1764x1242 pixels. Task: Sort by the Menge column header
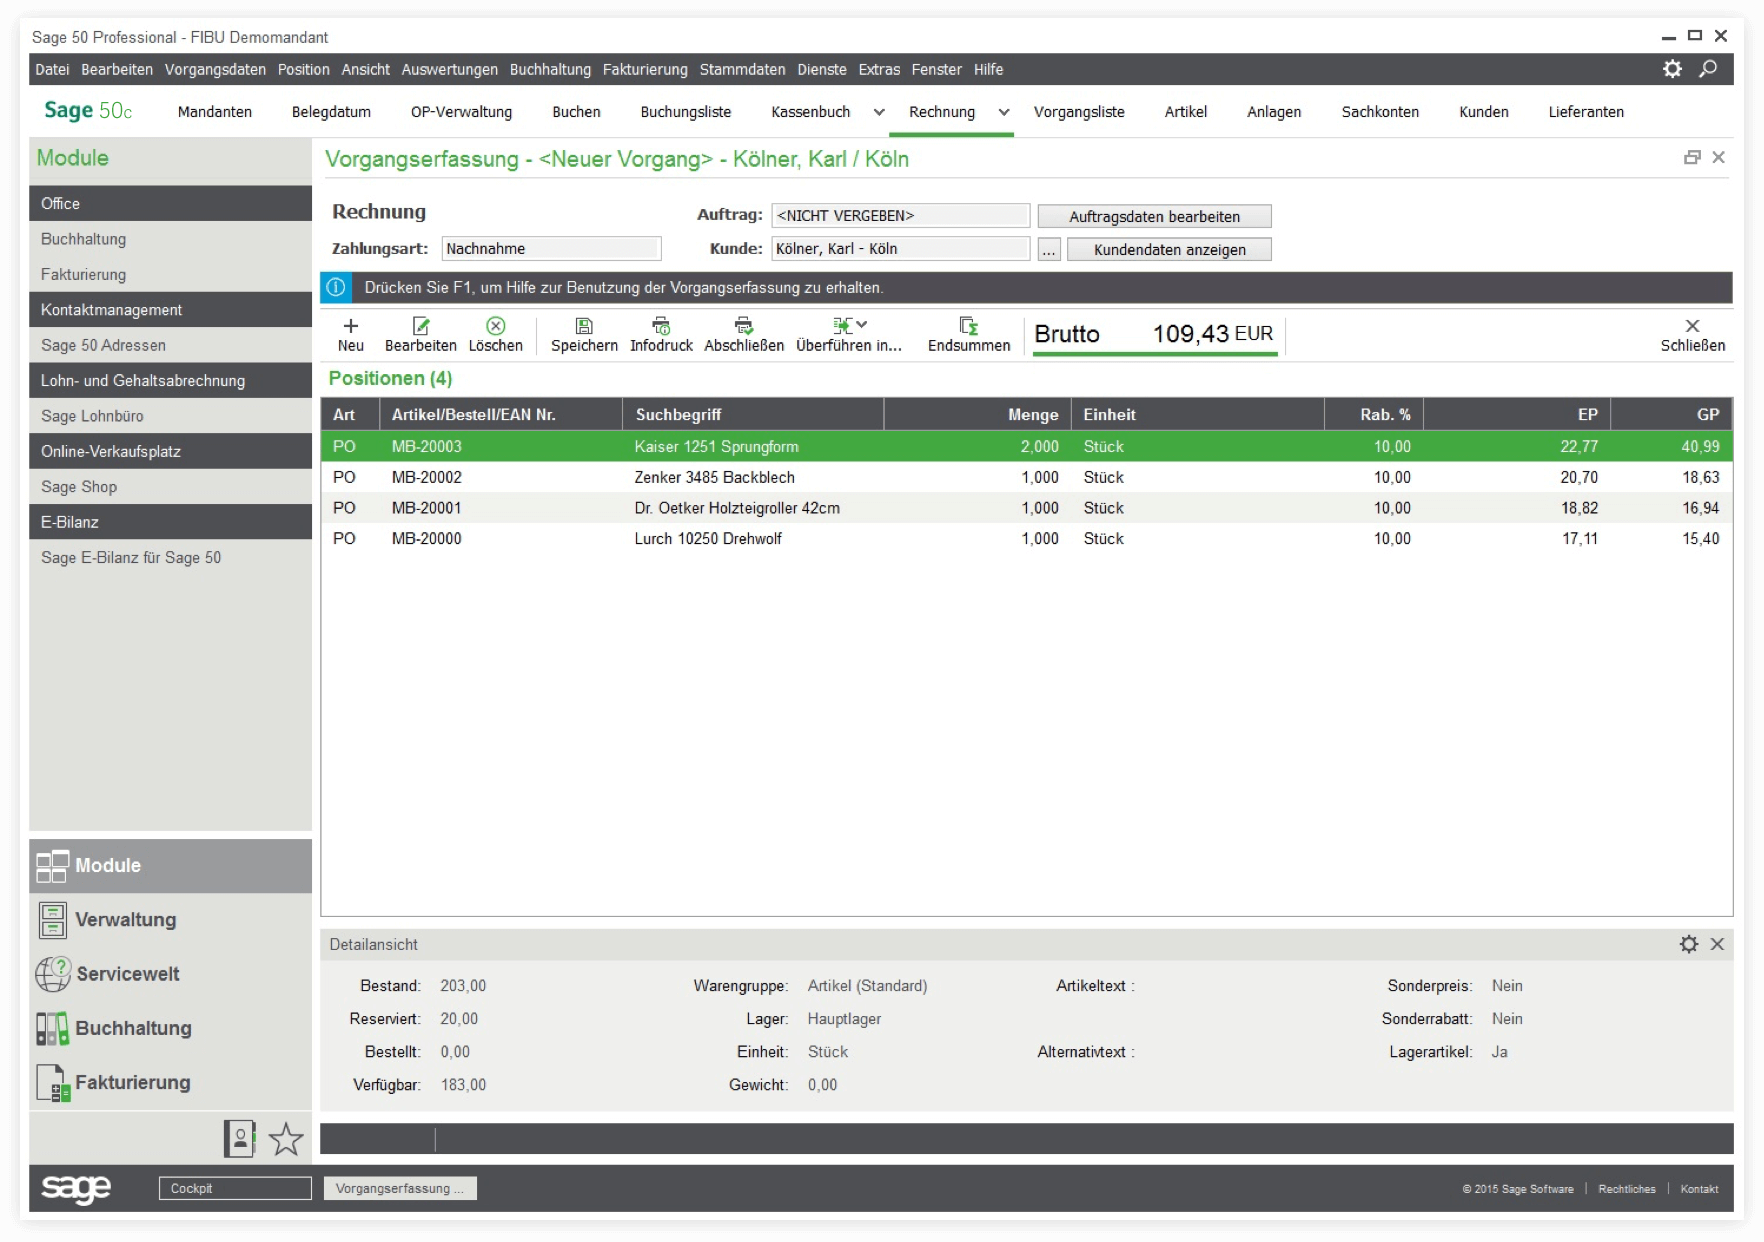point(977,414)
